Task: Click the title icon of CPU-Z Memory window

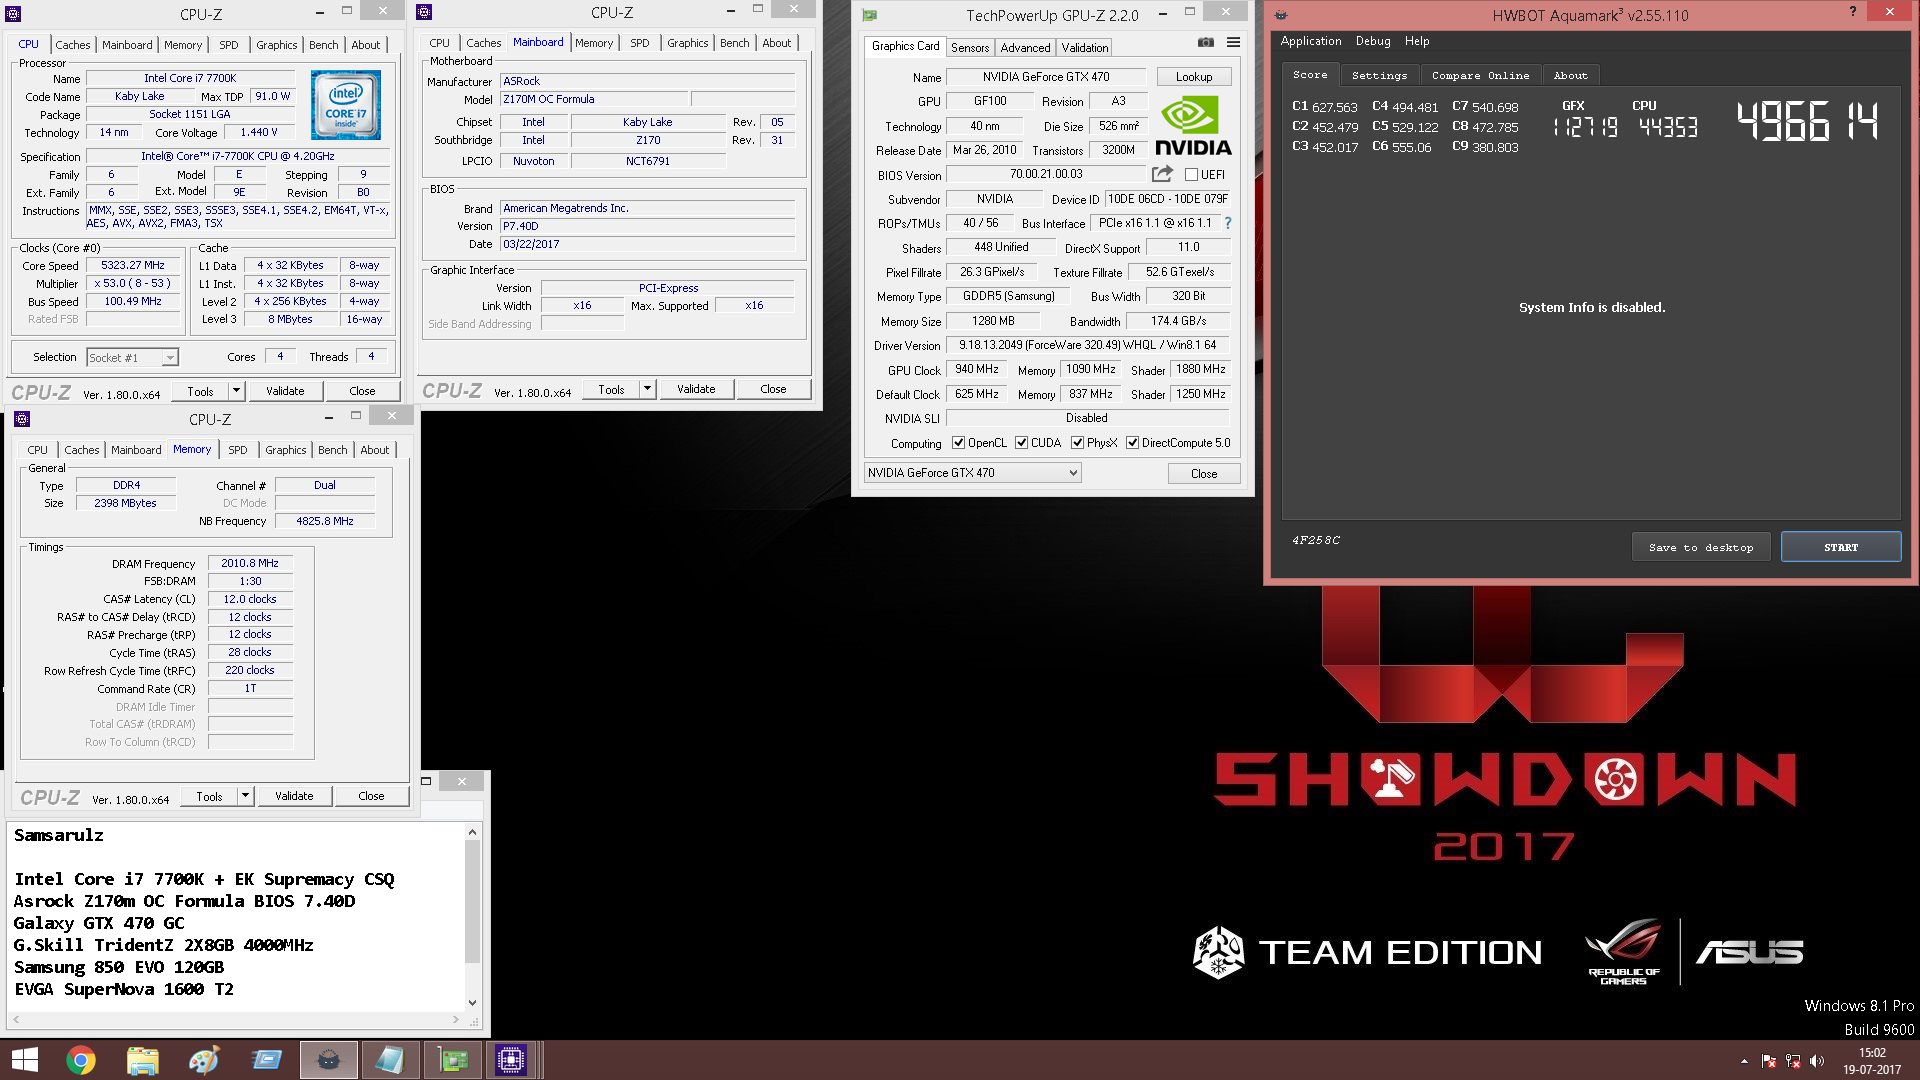Action: (x=22, y=419)
